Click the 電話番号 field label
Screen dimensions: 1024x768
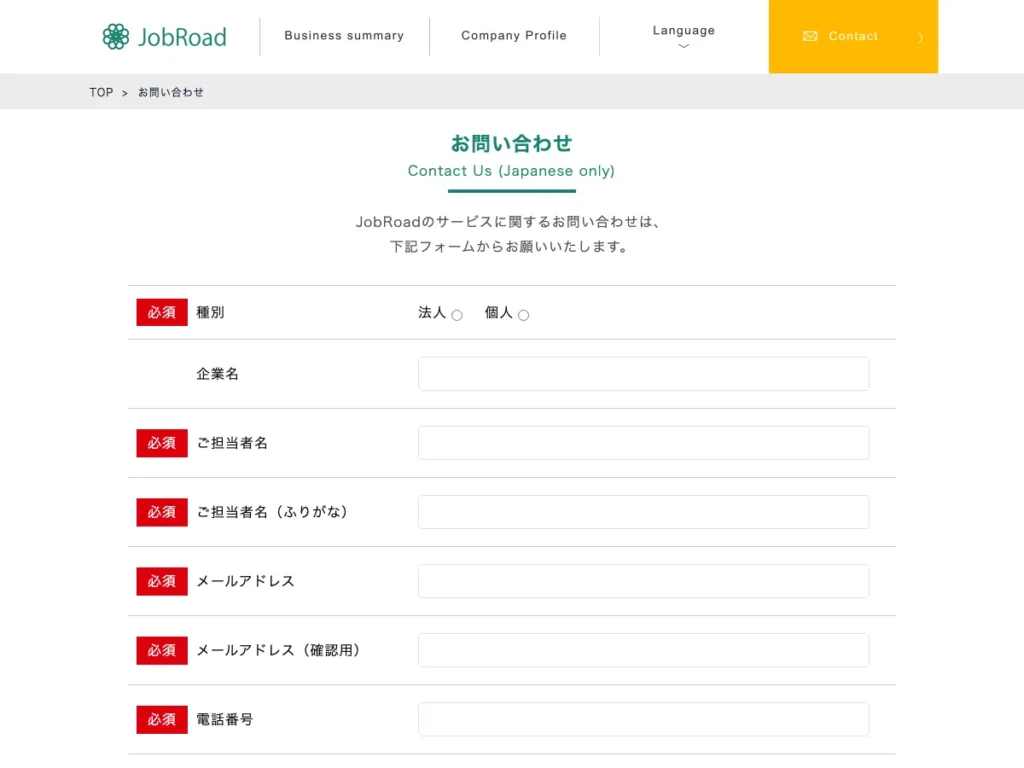225,720
